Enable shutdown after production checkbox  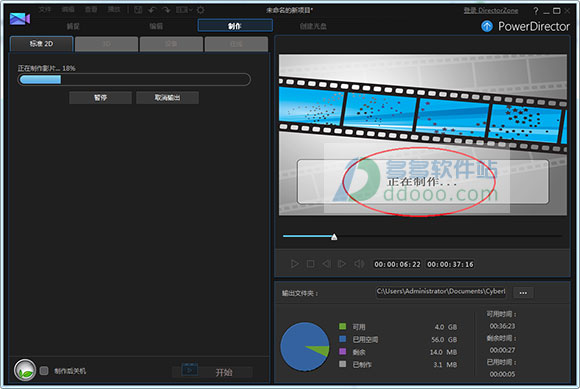44,371
